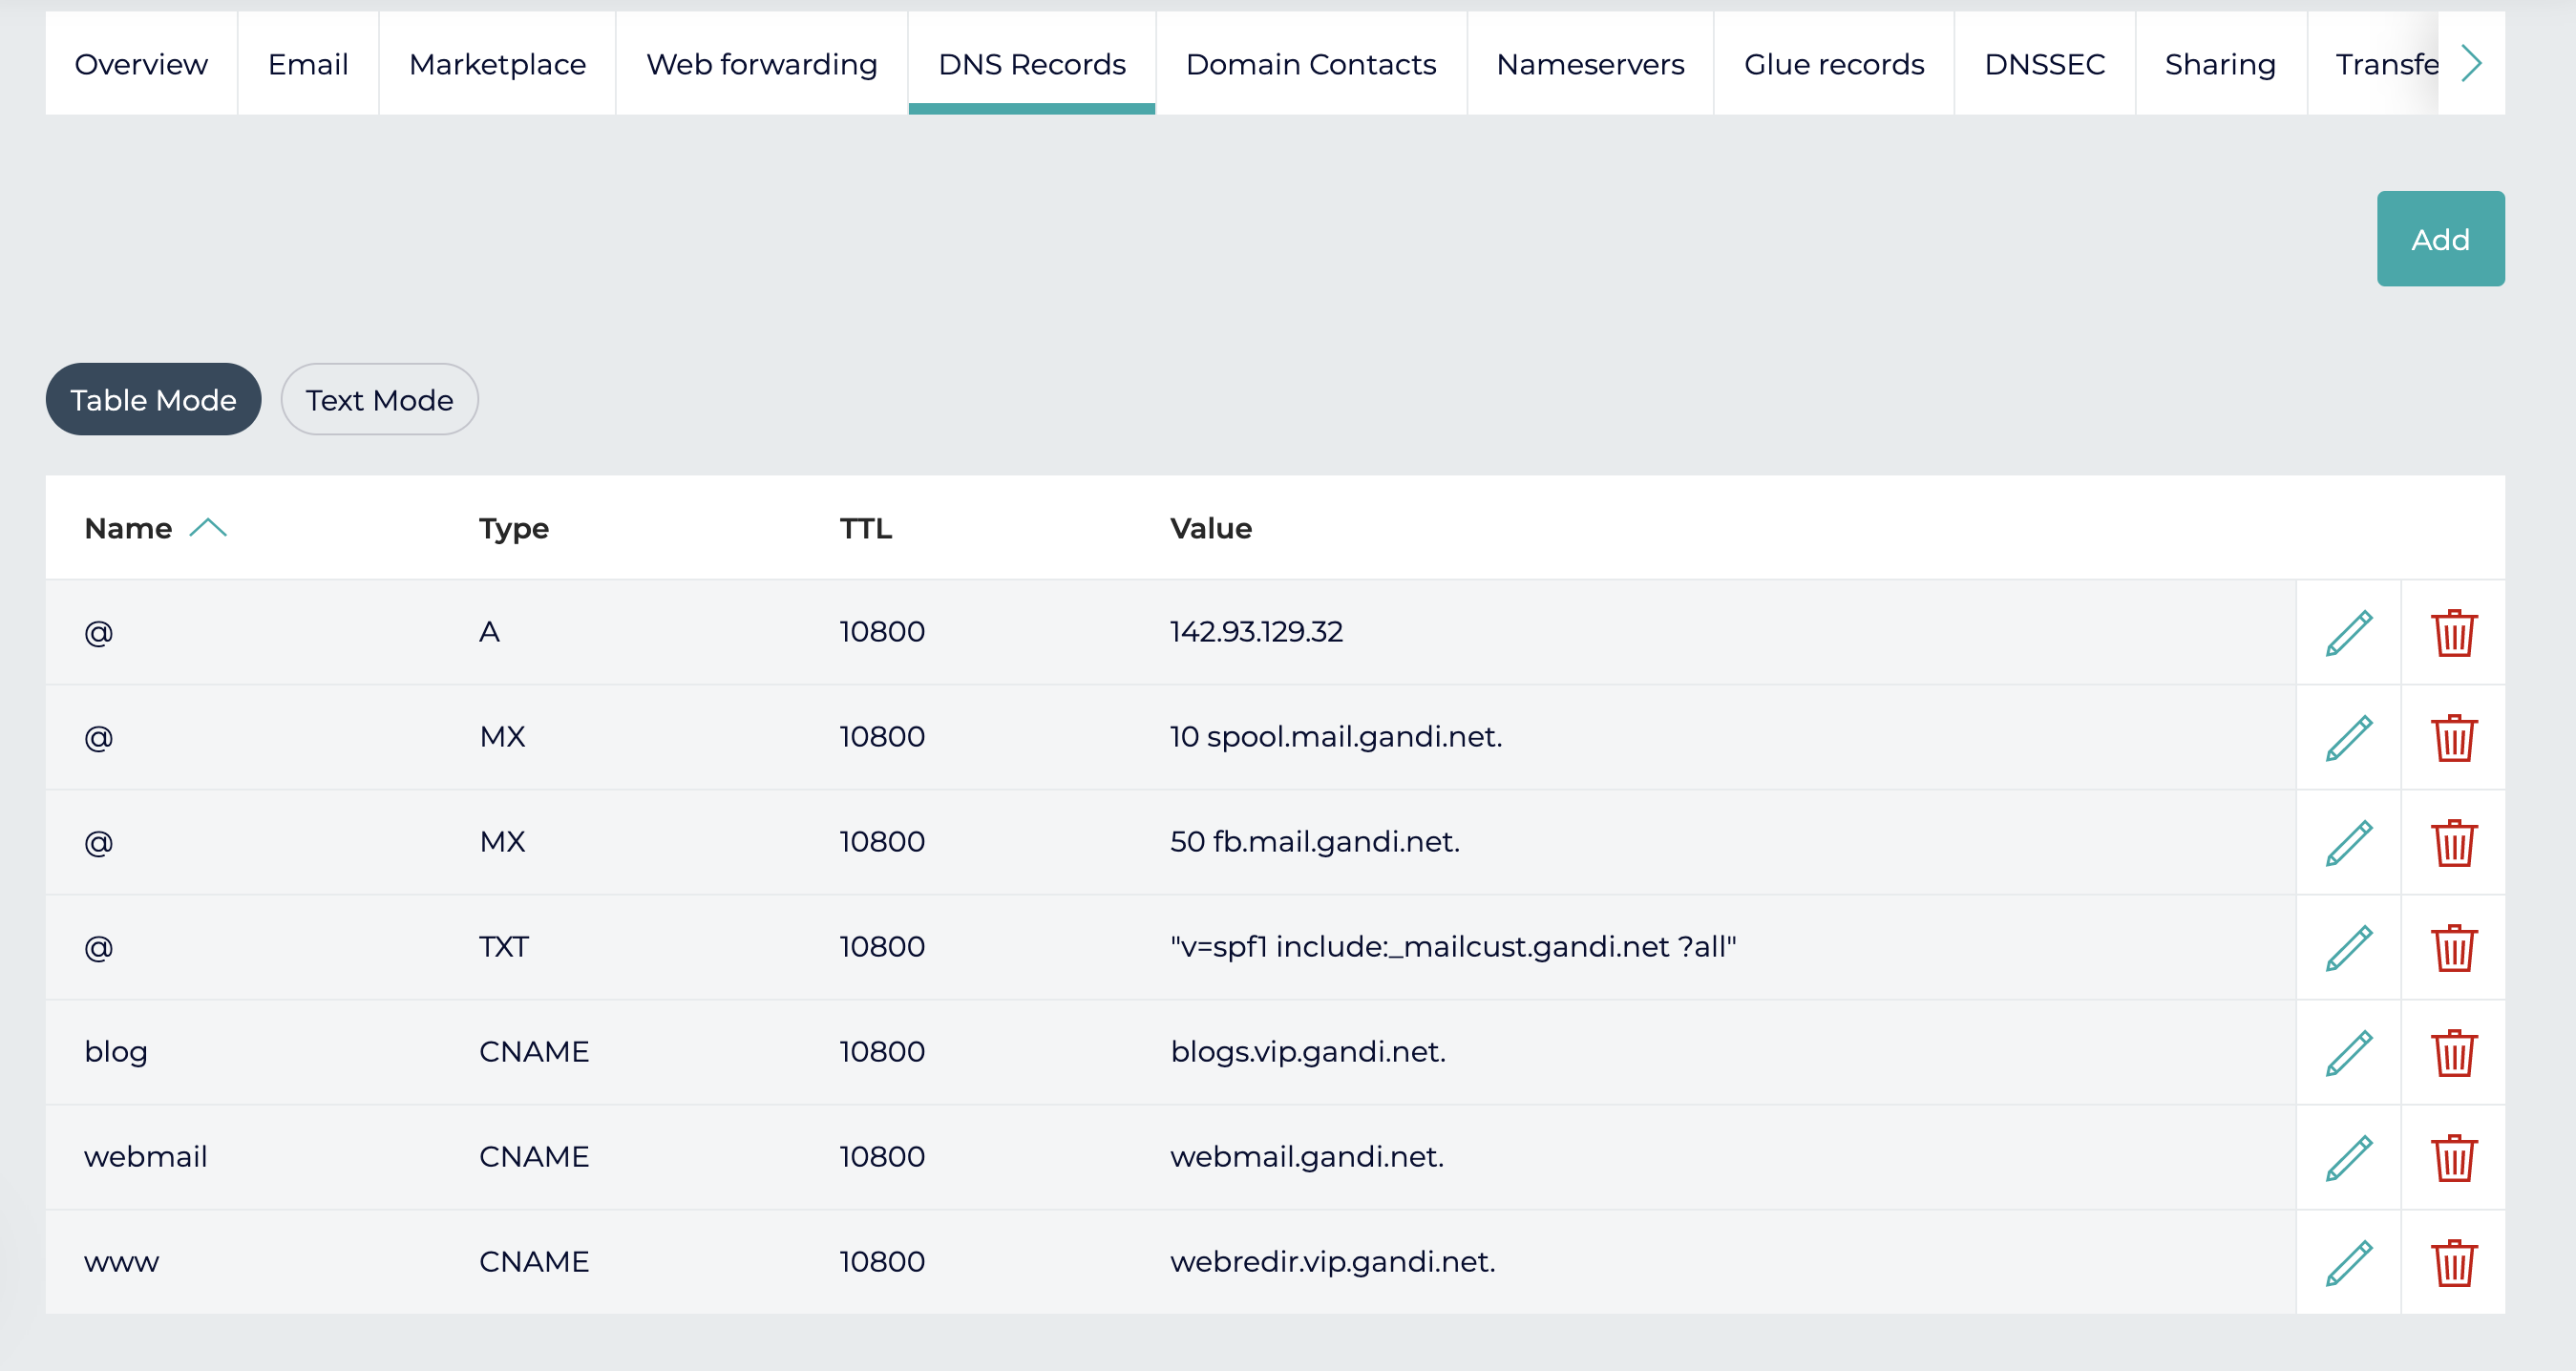Open the Glue records tab

click(x=1834, y=63)
